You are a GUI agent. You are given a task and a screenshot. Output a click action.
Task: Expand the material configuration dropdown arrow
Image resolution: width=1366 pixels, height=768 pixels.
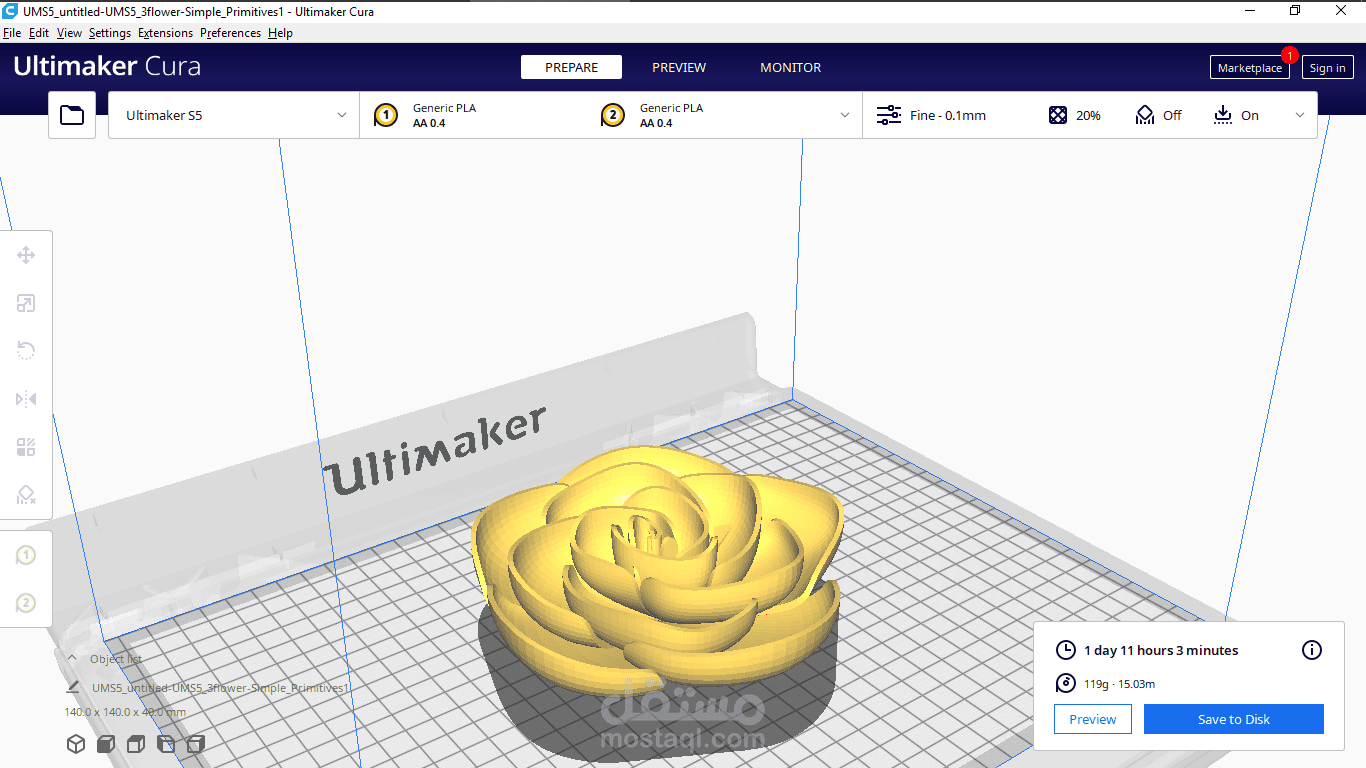845,115
